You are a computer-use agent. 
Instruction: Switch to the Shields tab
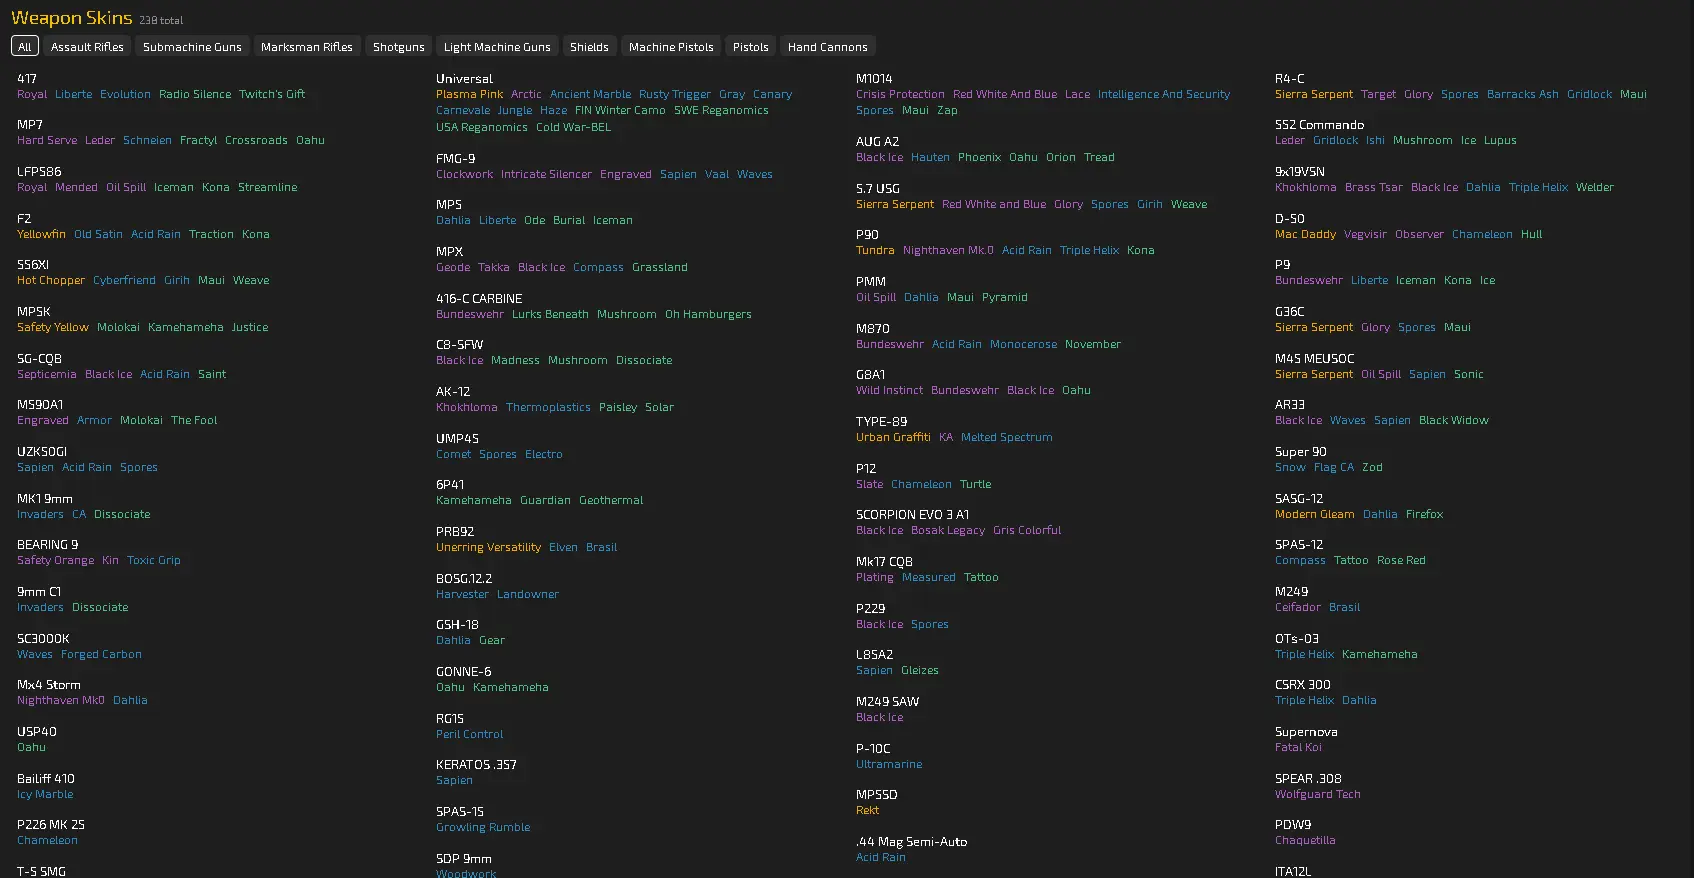click(589, 47)
